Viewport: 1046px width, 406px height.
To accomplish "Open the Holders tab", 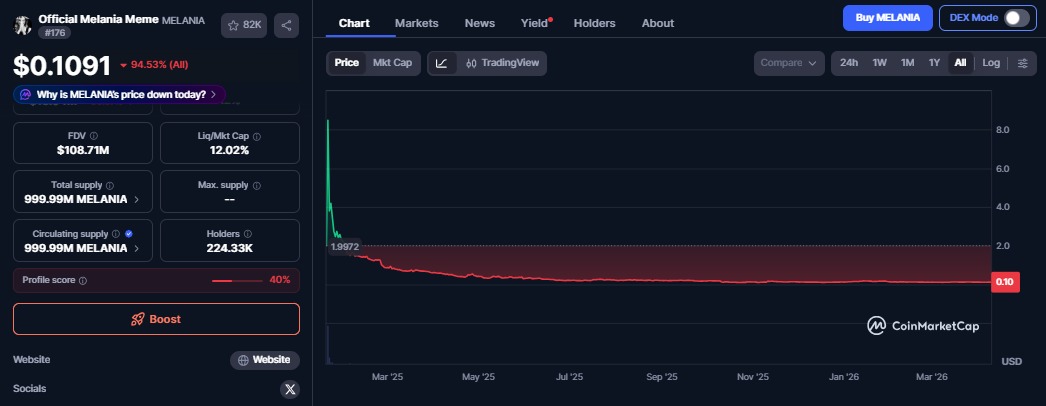I will (x=594, y=23).
